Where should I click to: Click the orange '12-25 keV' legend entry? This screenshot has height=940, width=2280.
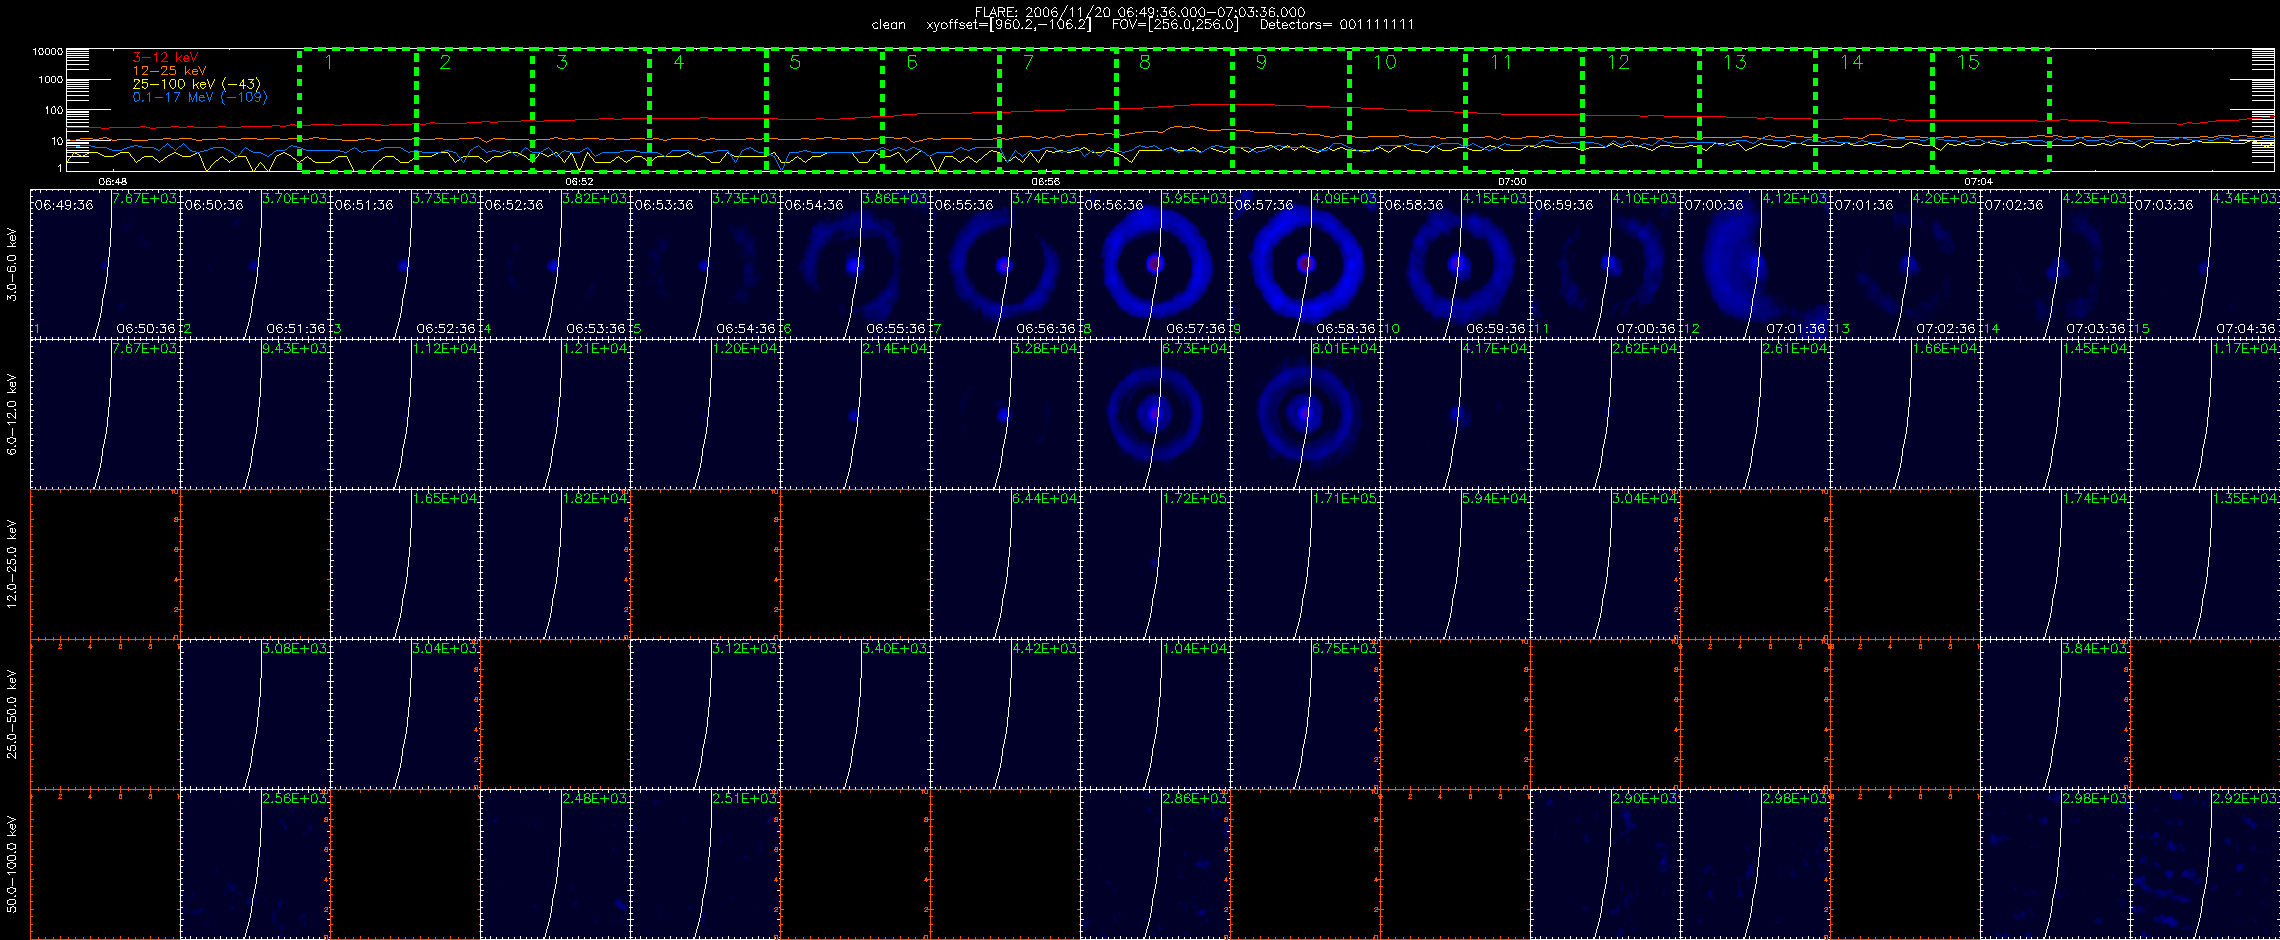click(169, 70)
